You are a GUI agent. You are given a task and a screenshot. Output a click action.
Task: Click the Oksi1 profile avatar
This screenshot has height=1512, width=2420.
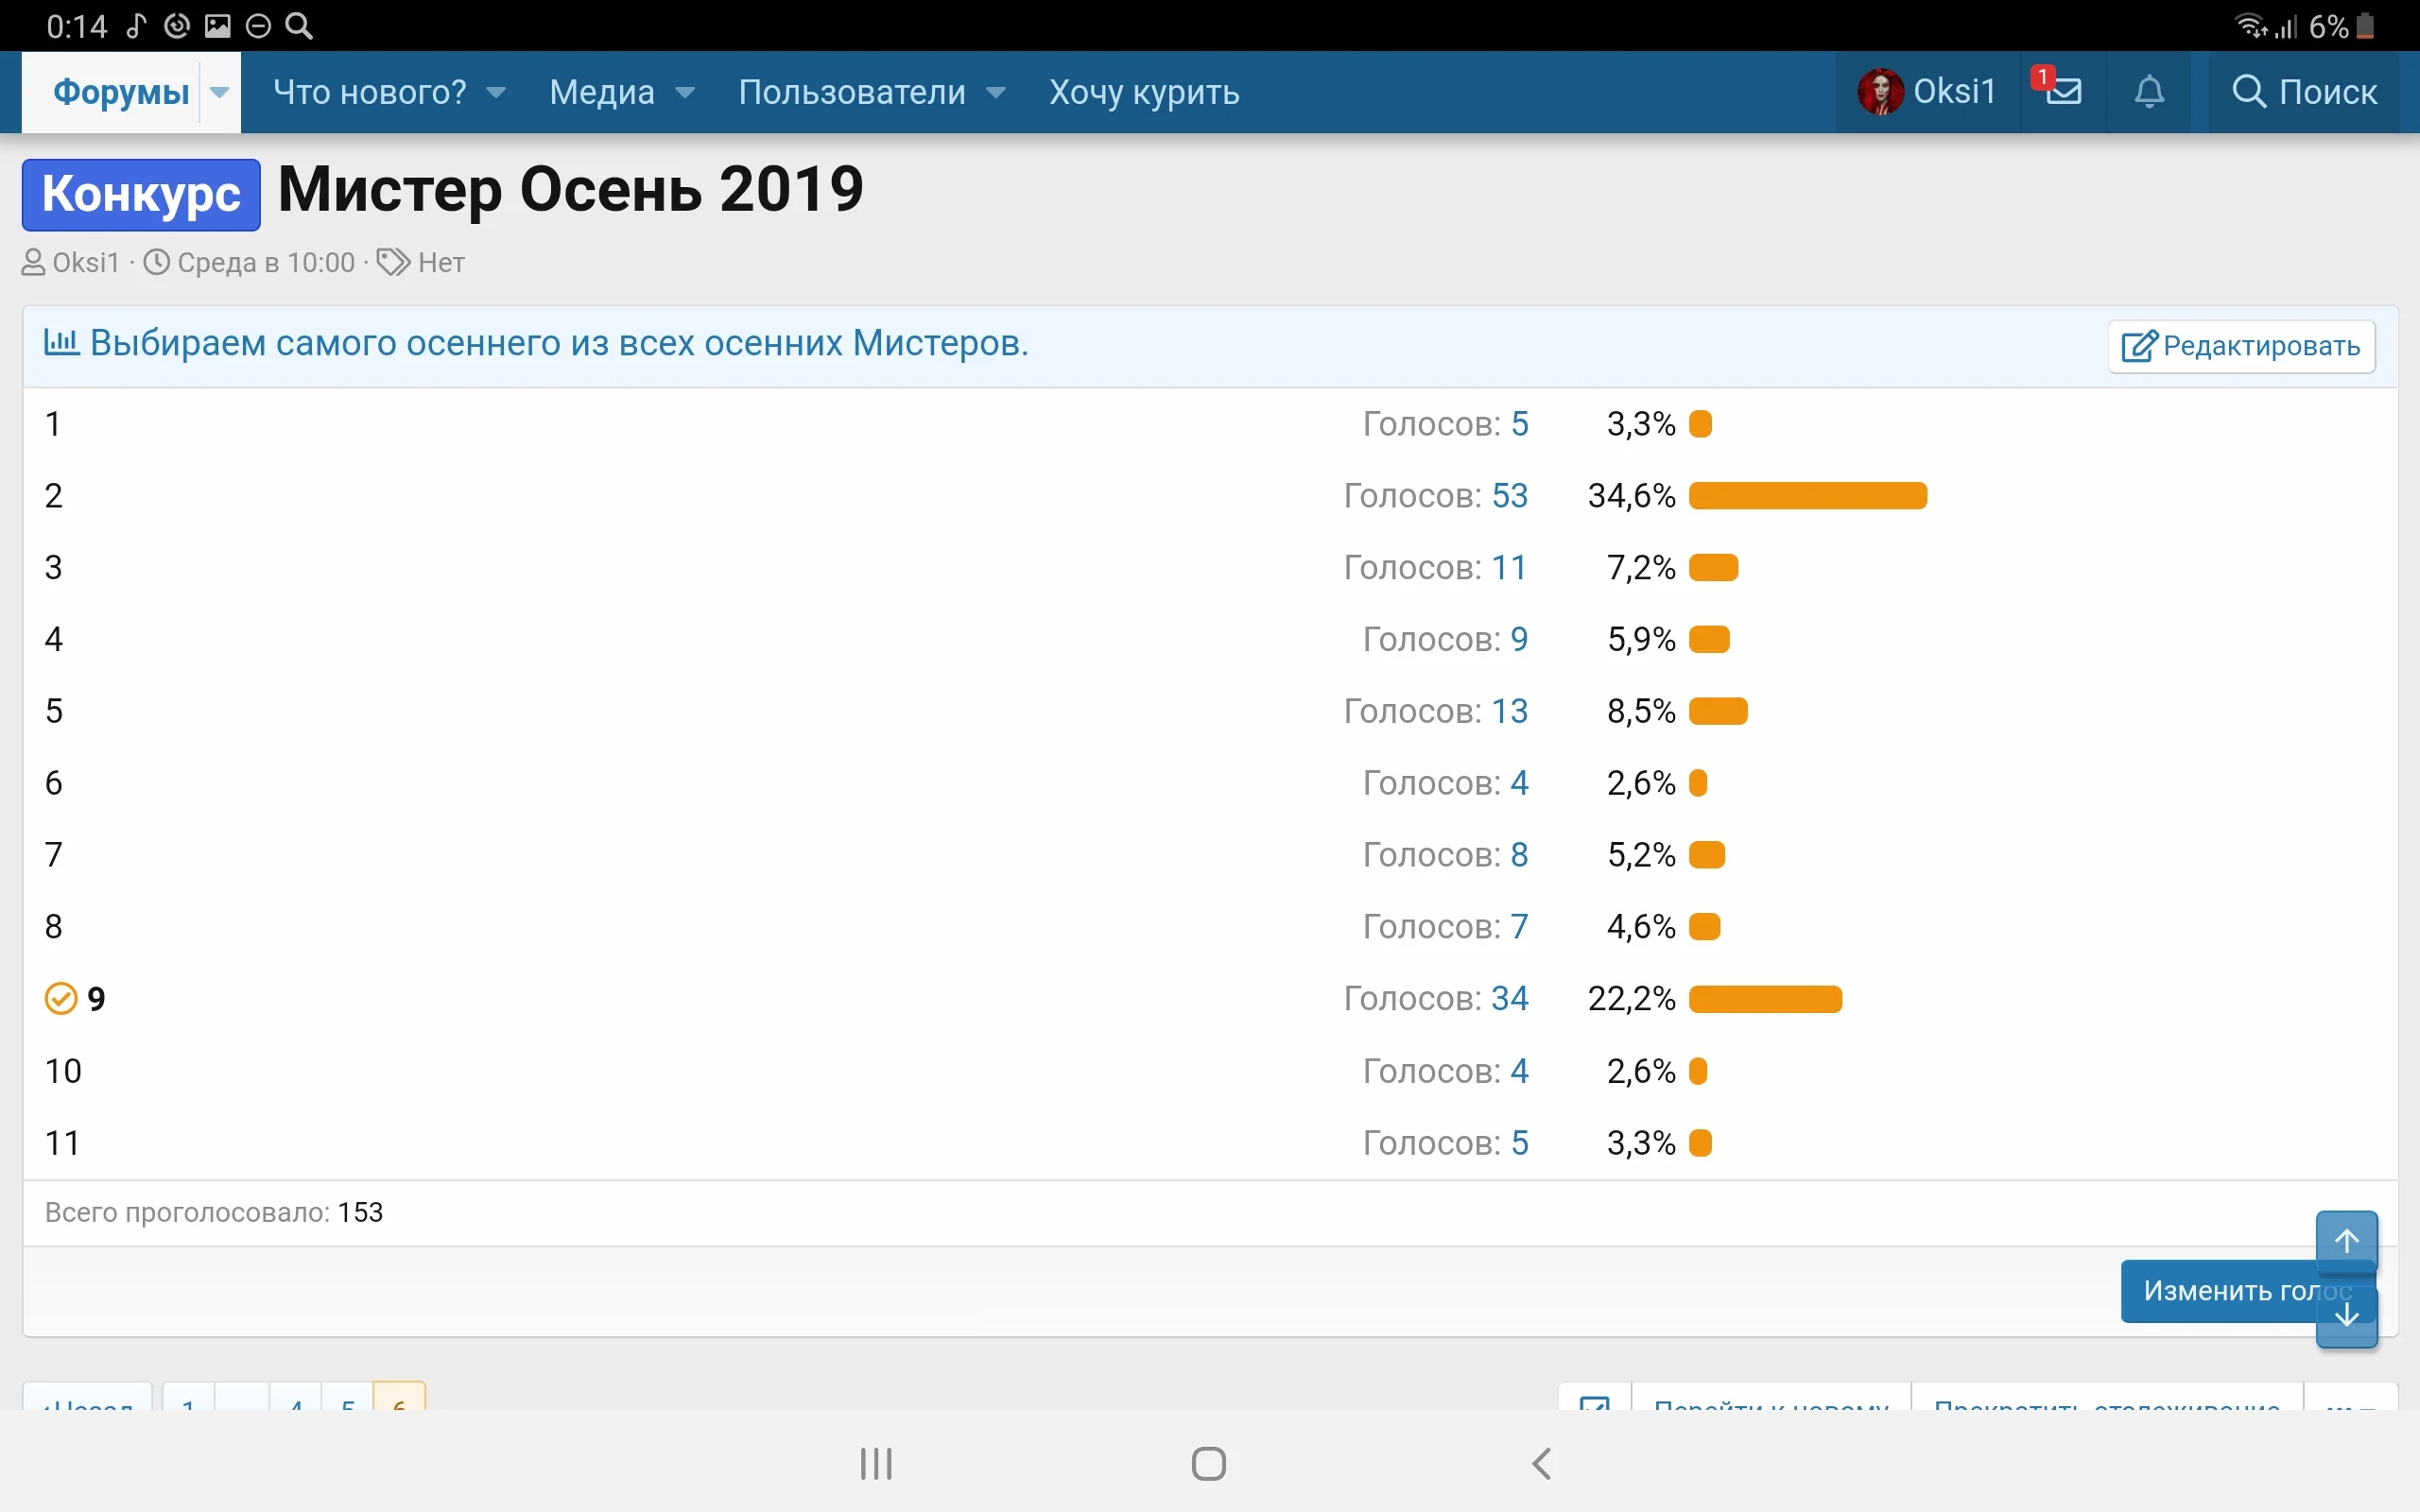tap(1884, 91)
